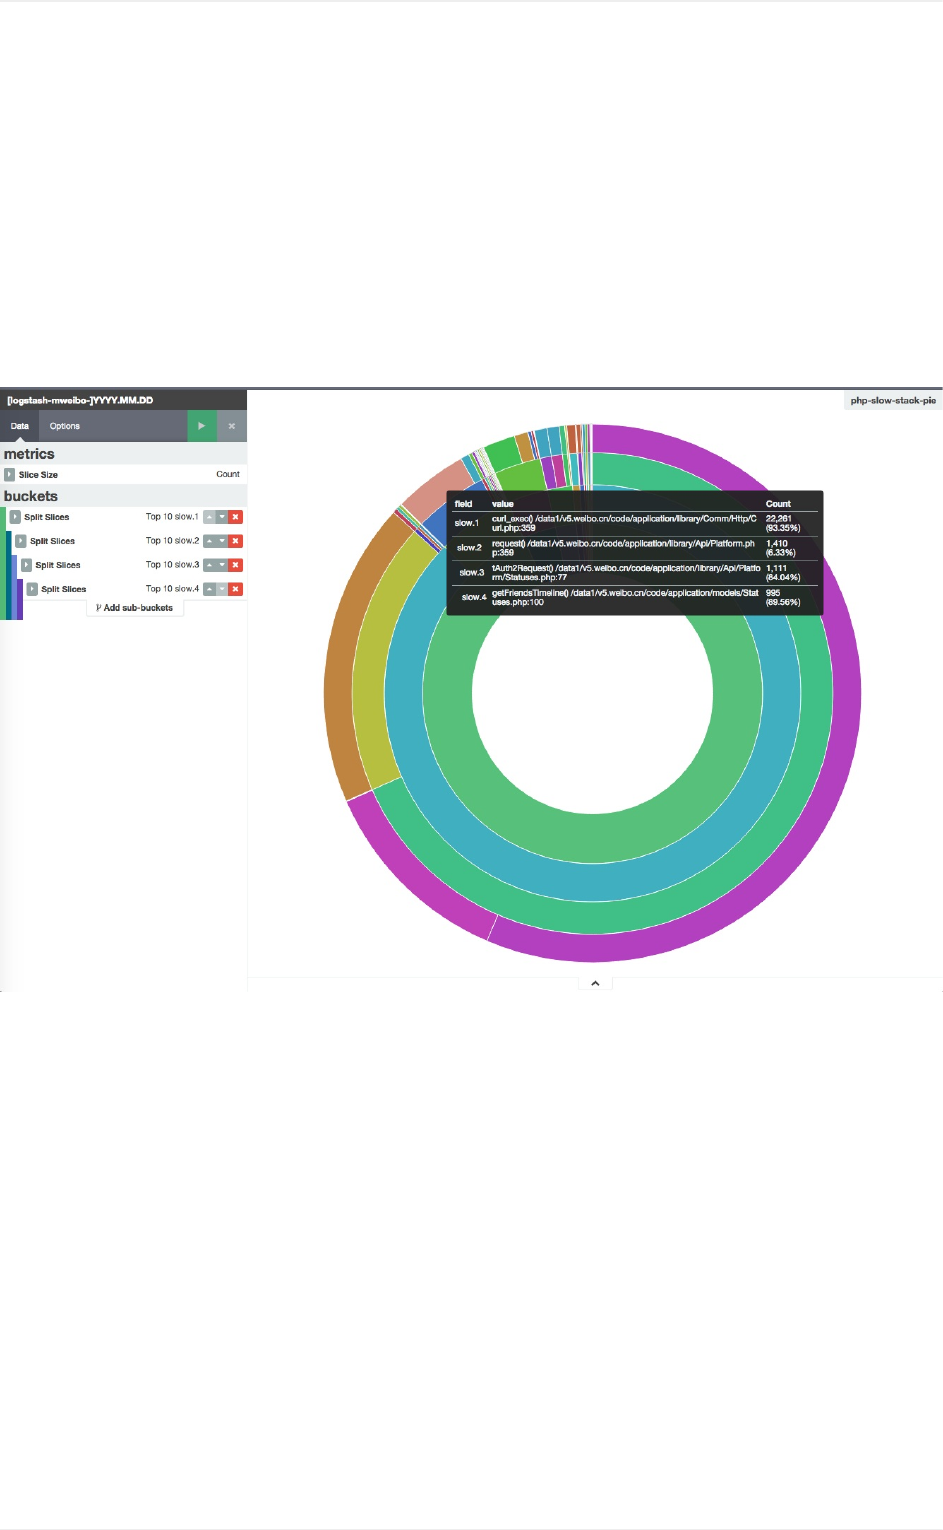
Task: Click the Count label of Slice Size
Action: [228, 475]
